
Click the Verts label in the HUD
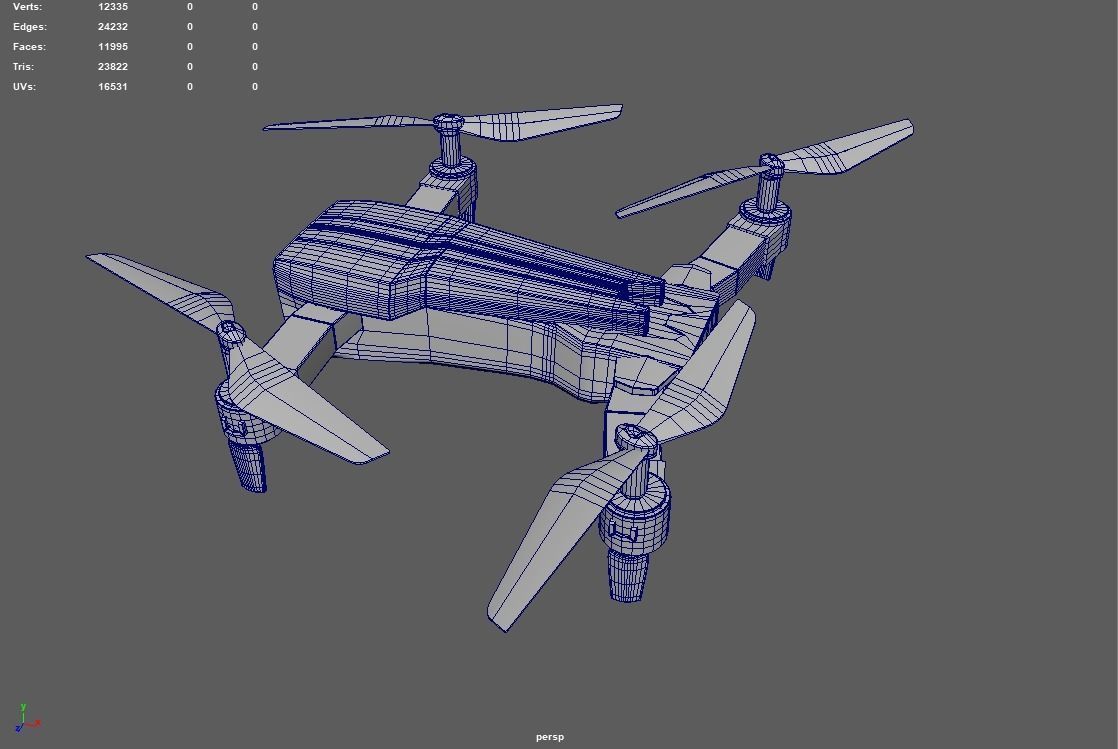(x=27, y=6)
